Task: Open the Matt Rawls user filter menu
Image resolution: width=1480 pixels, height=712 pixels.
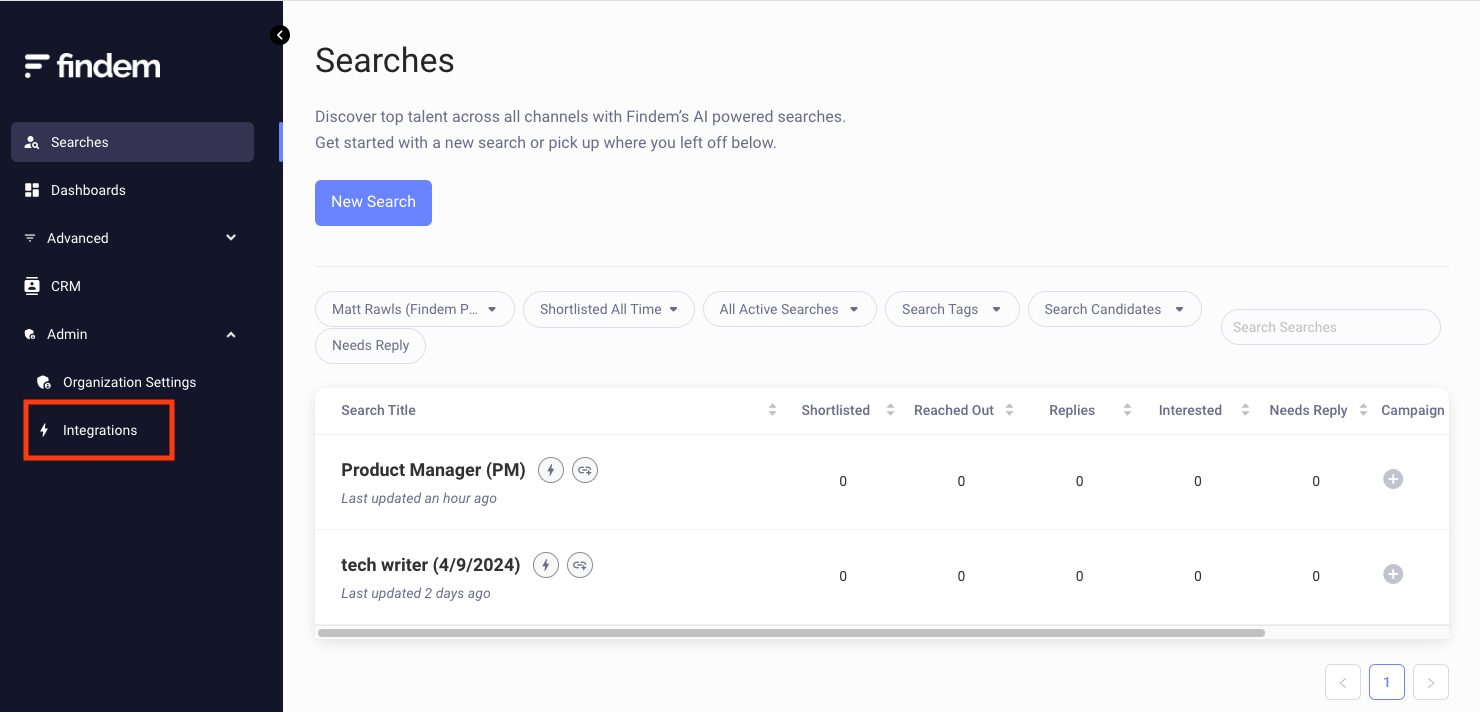Action: [x=414, y=309]
